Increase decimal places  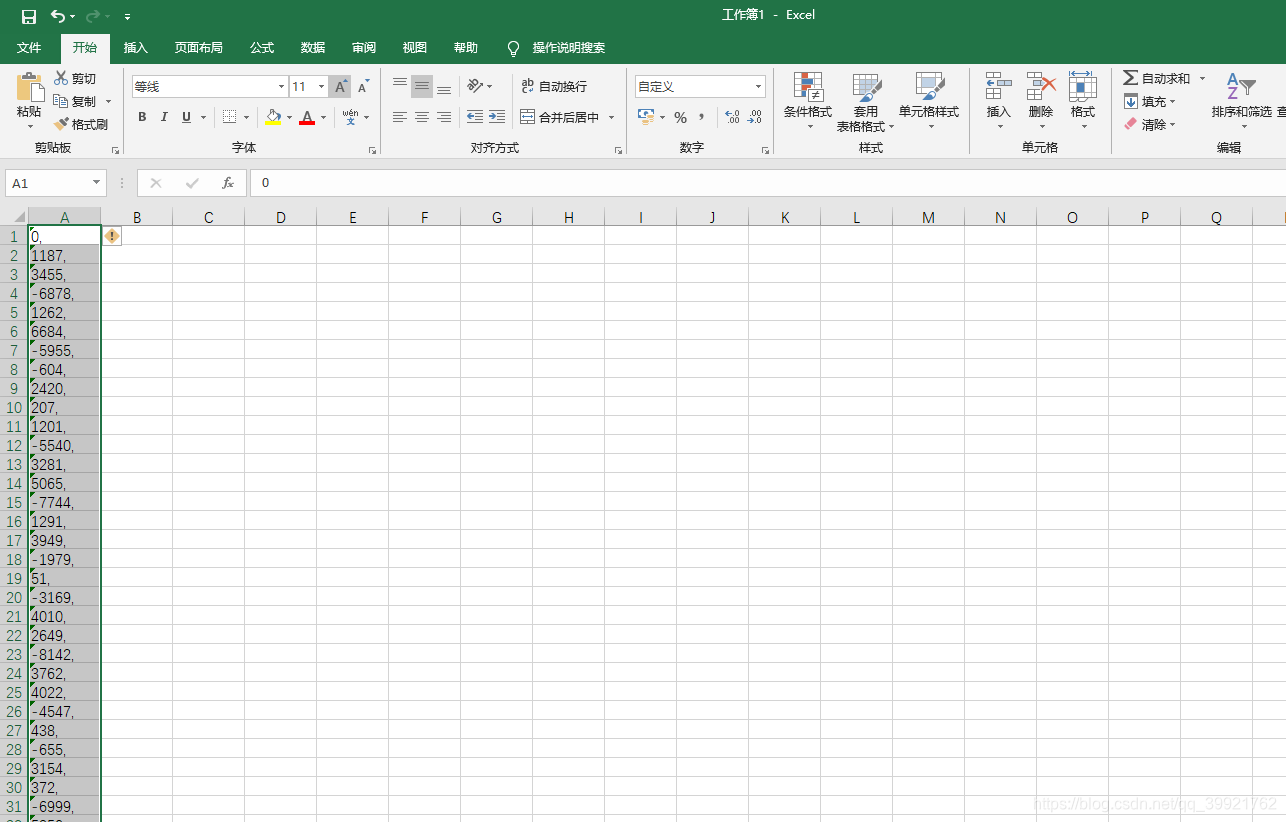pos(732,117)
